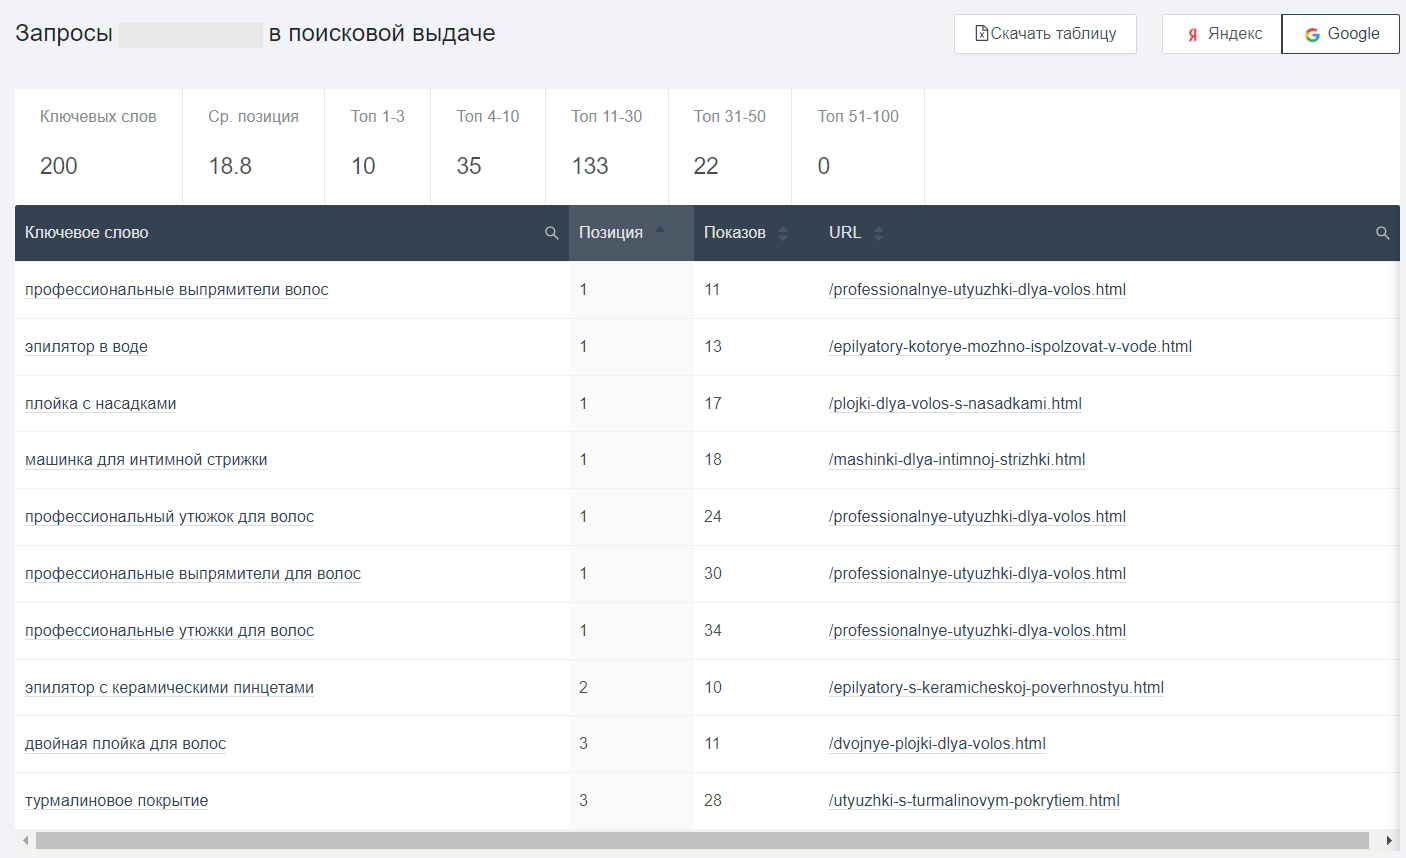Open keyword 'двойная плойка для волос'
Image resolution: width=1406 pixels, height=858 pixels.
tap(125, 744)
